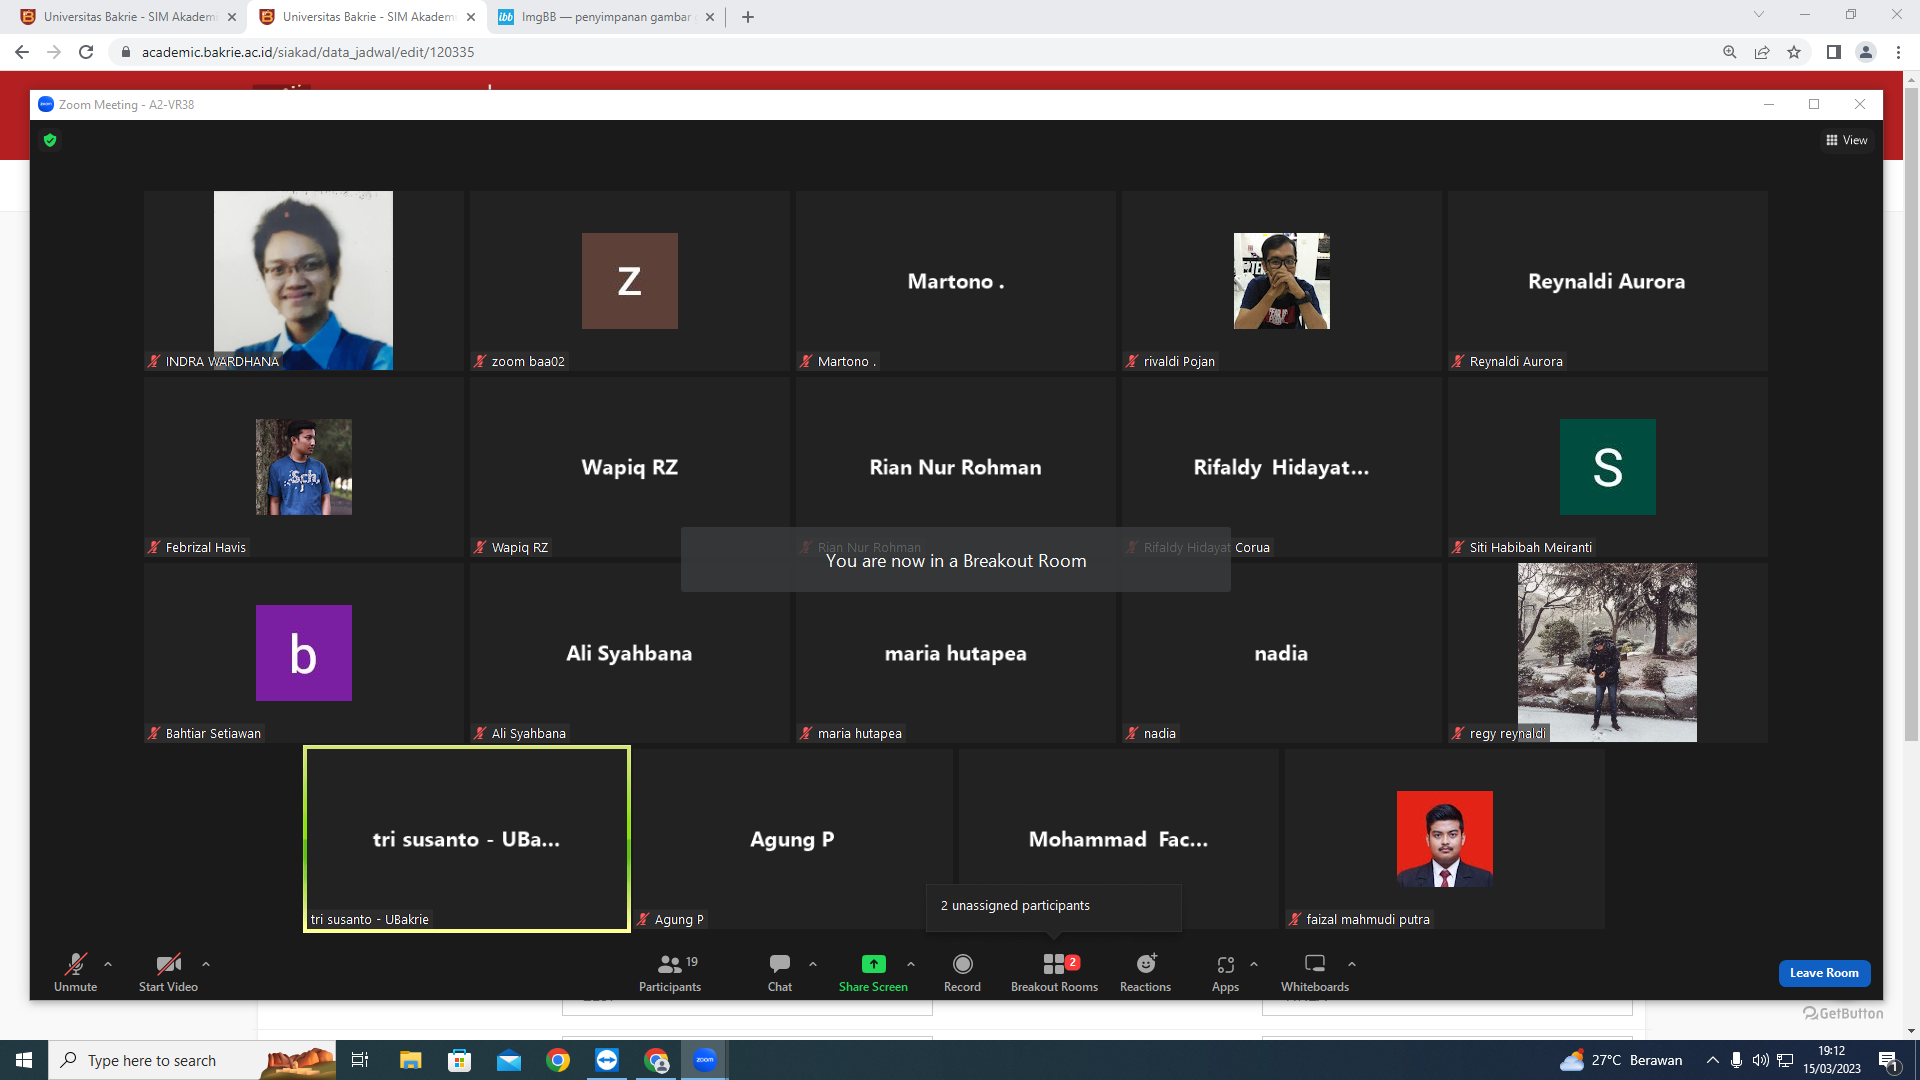
Task: Reload the page in Chrome
Action: click(x=86, y=52)
